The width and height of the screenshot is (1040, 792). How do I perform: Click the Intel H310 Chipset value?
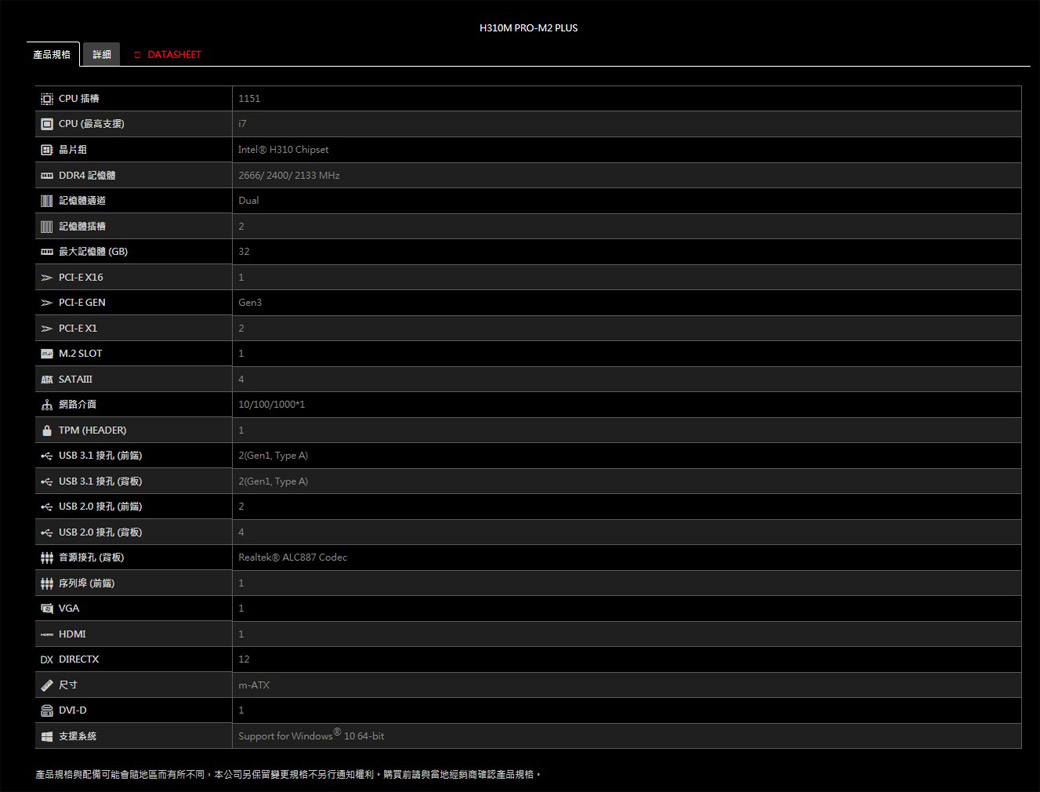click(283, 149)
